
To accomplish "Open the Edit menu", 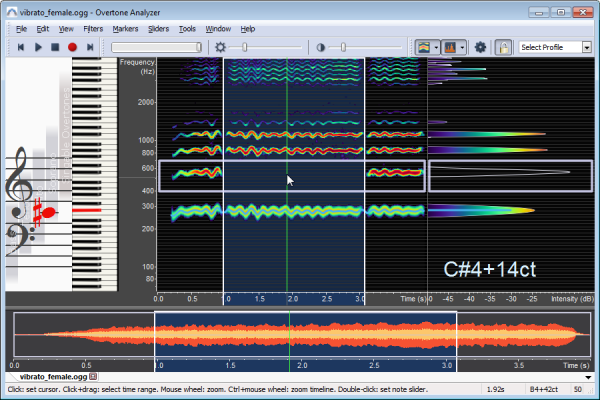I will coord(43,29).
